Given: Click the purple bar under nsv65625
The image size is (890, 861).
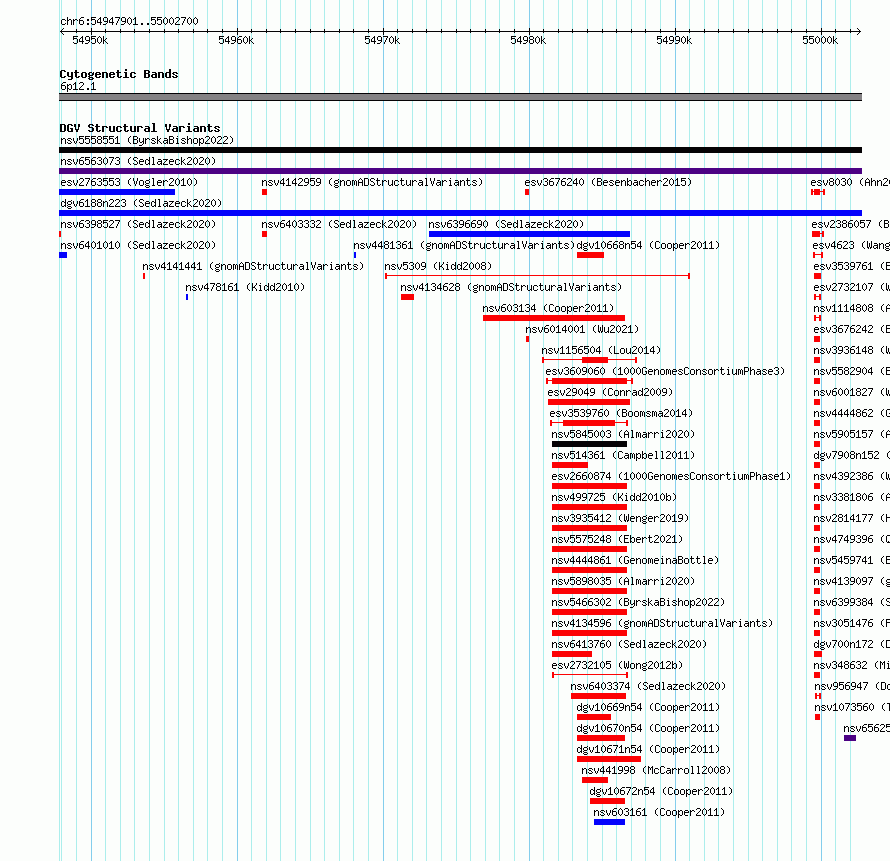Looking at the screenshot, I should [850, 738].
